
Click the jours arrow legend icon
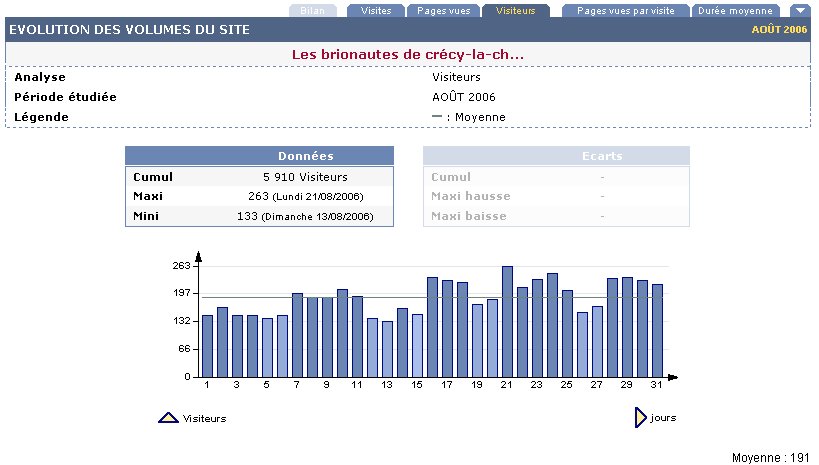click(640, 418)
